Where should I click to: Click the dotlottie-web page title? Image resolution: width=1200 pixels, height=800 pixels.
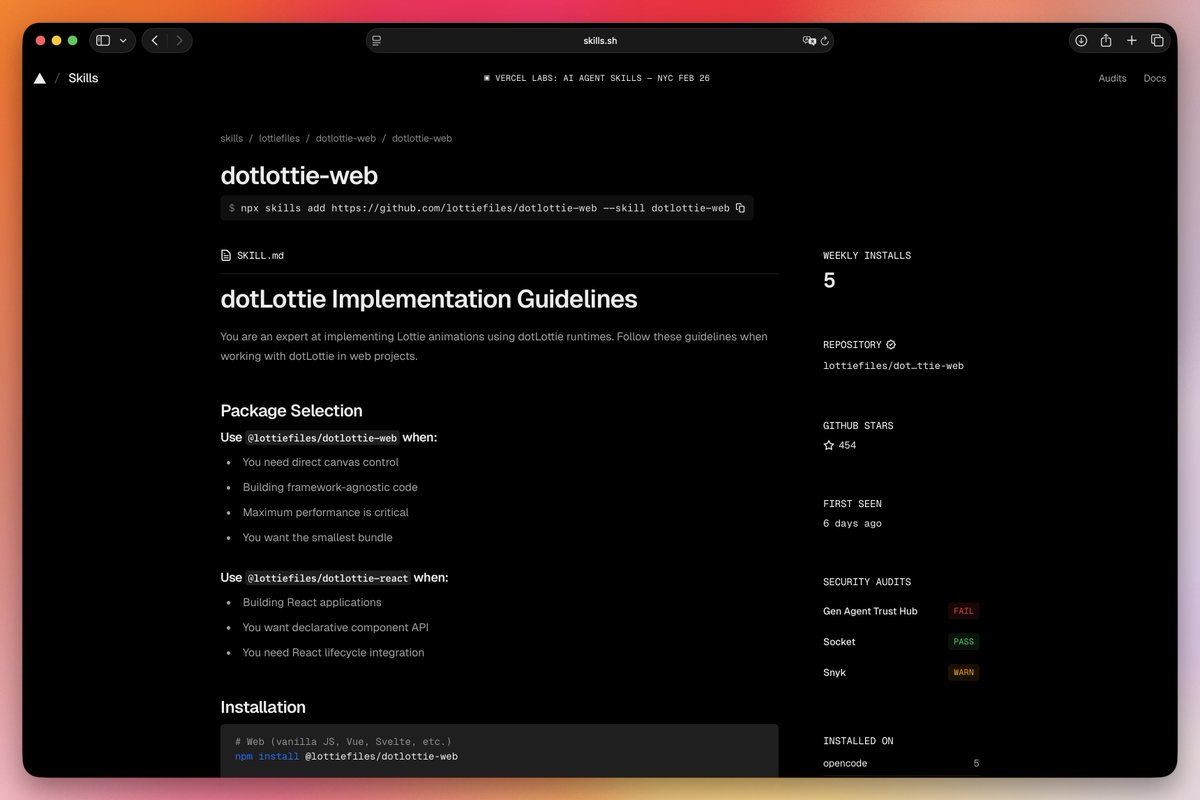tap(299, 175)
